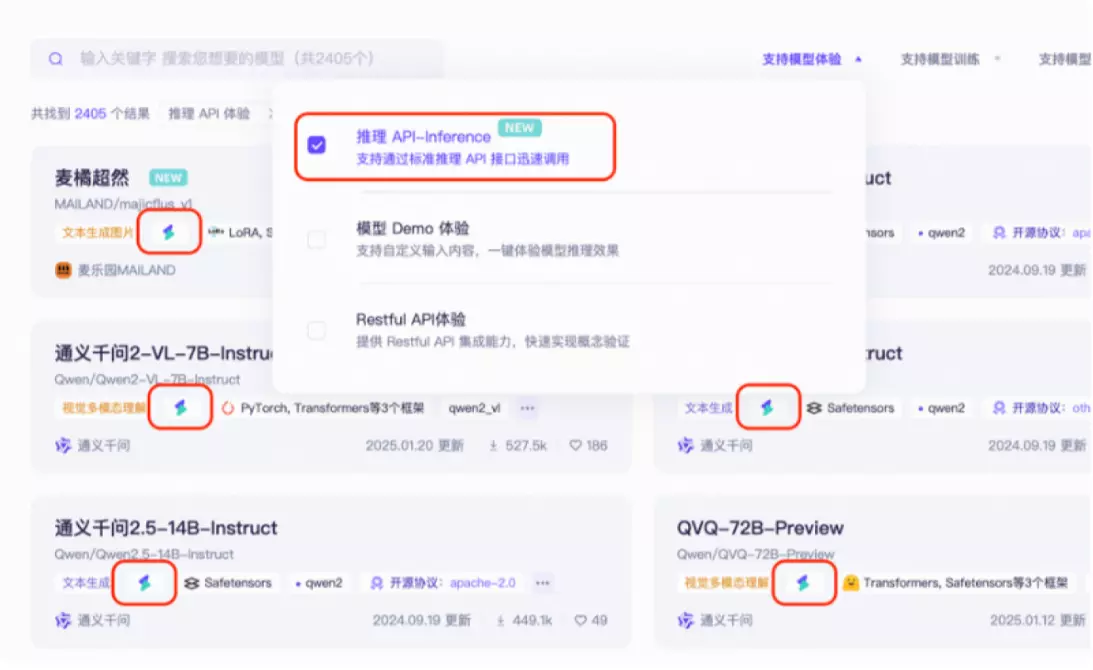The width and height of the screenshot is (1093, 670).
Task: Click the 2025.01.12 更新 date text
Action: tap(1037, 620)
